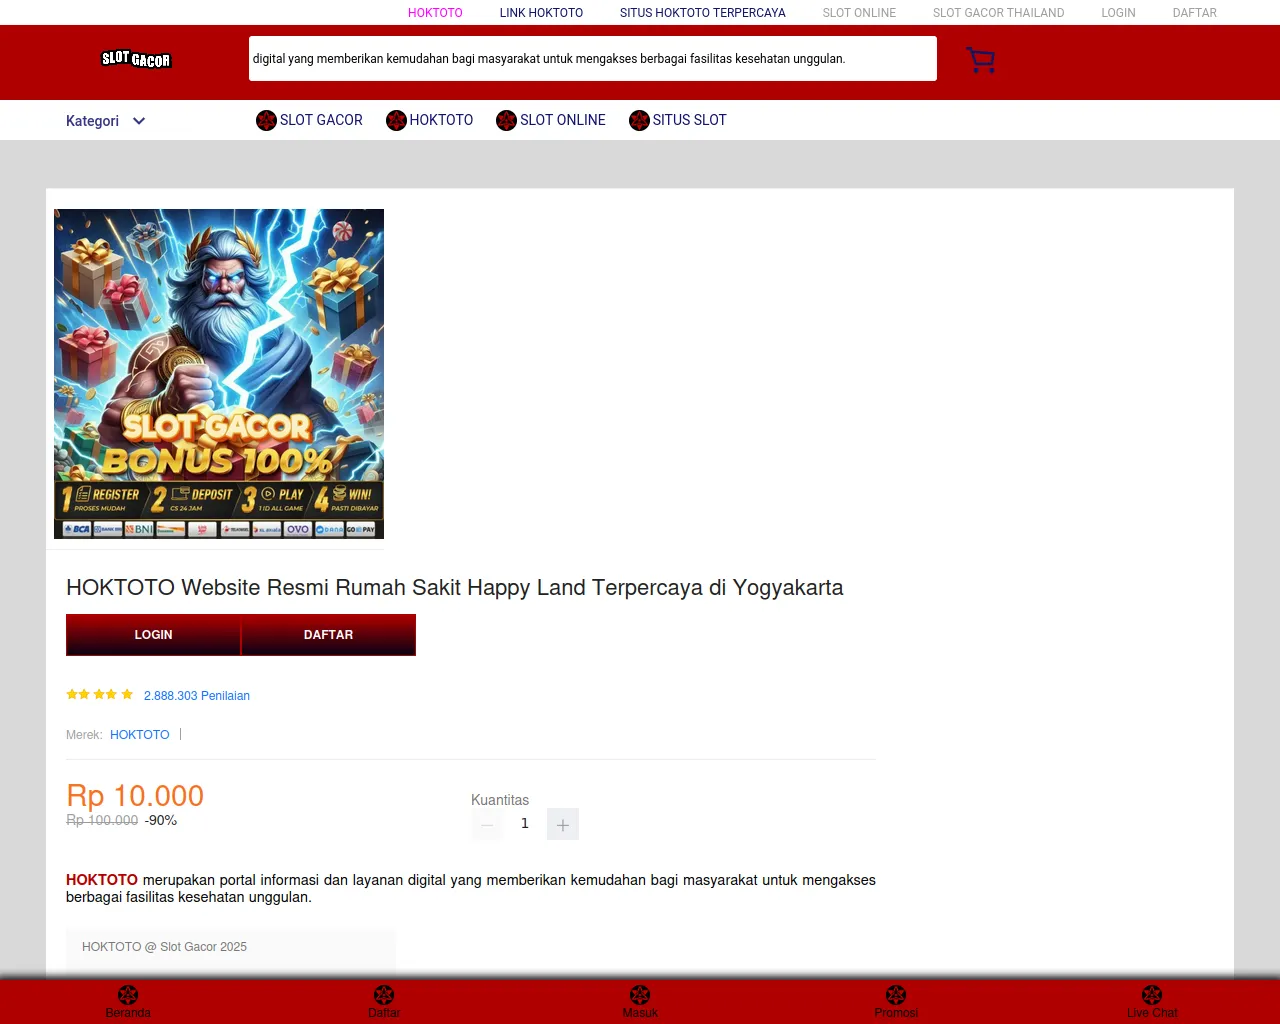Click the icon beside HOKTOTO category
The image size is (1280, 1024).
[396, 121]
